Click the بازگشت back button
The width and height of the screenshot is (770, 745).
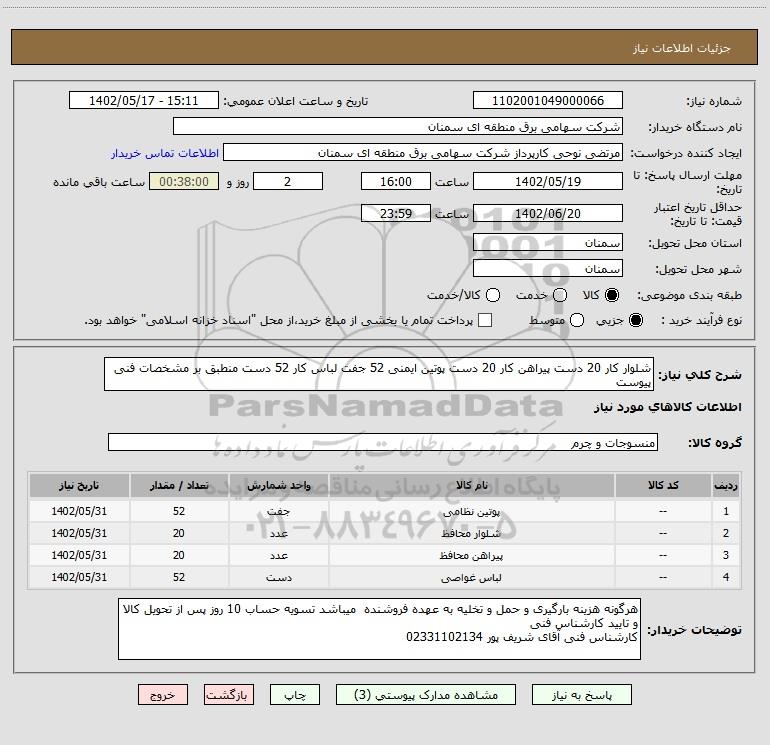(229, 695)
